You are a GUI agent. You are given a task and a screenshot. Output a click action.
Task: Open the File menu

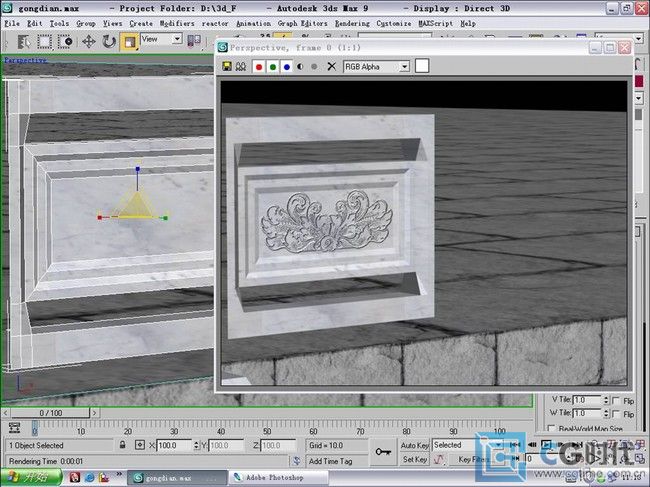(12, 24)
